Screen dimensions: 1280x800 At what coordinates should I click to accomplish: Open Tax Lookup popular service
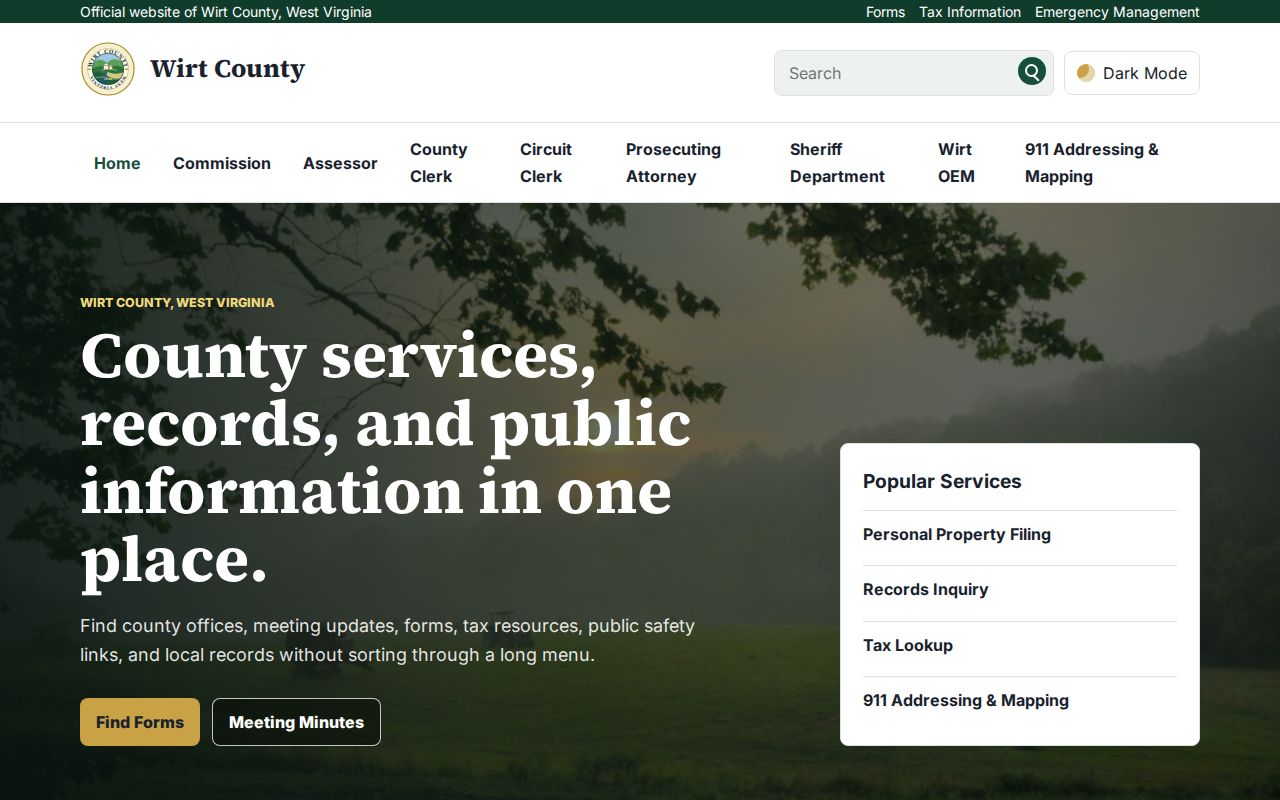[x=1020, y=646]
